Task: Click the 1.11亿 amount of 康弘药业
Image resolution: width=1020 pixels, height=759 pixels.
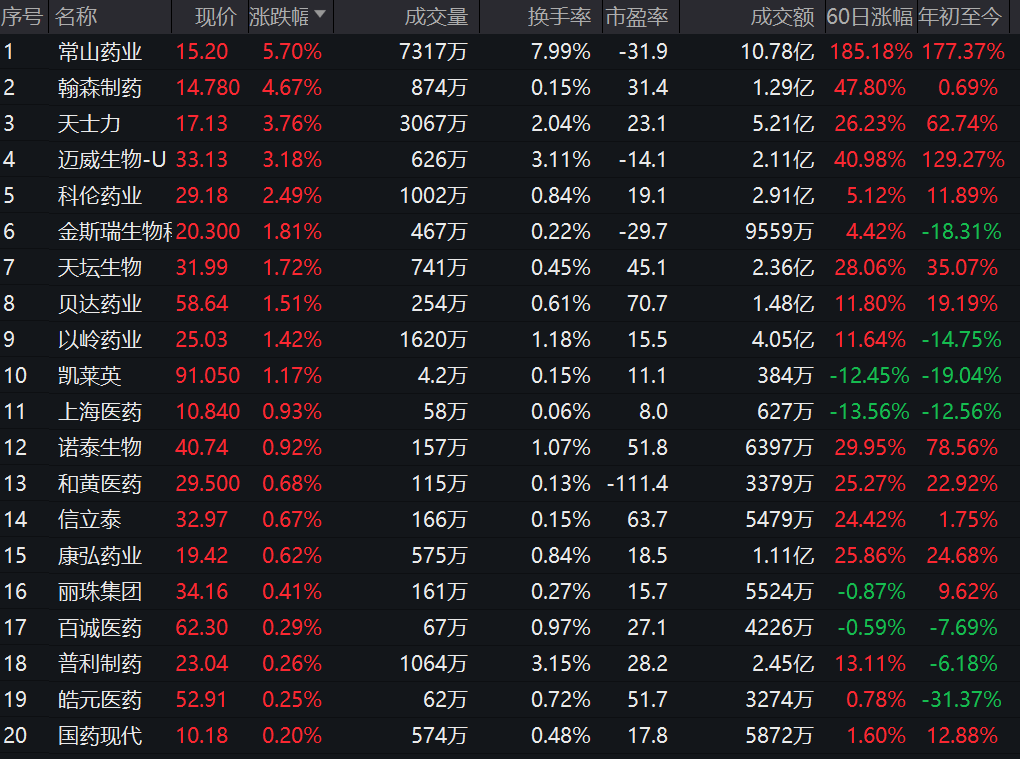Action: tap(783, 556)
